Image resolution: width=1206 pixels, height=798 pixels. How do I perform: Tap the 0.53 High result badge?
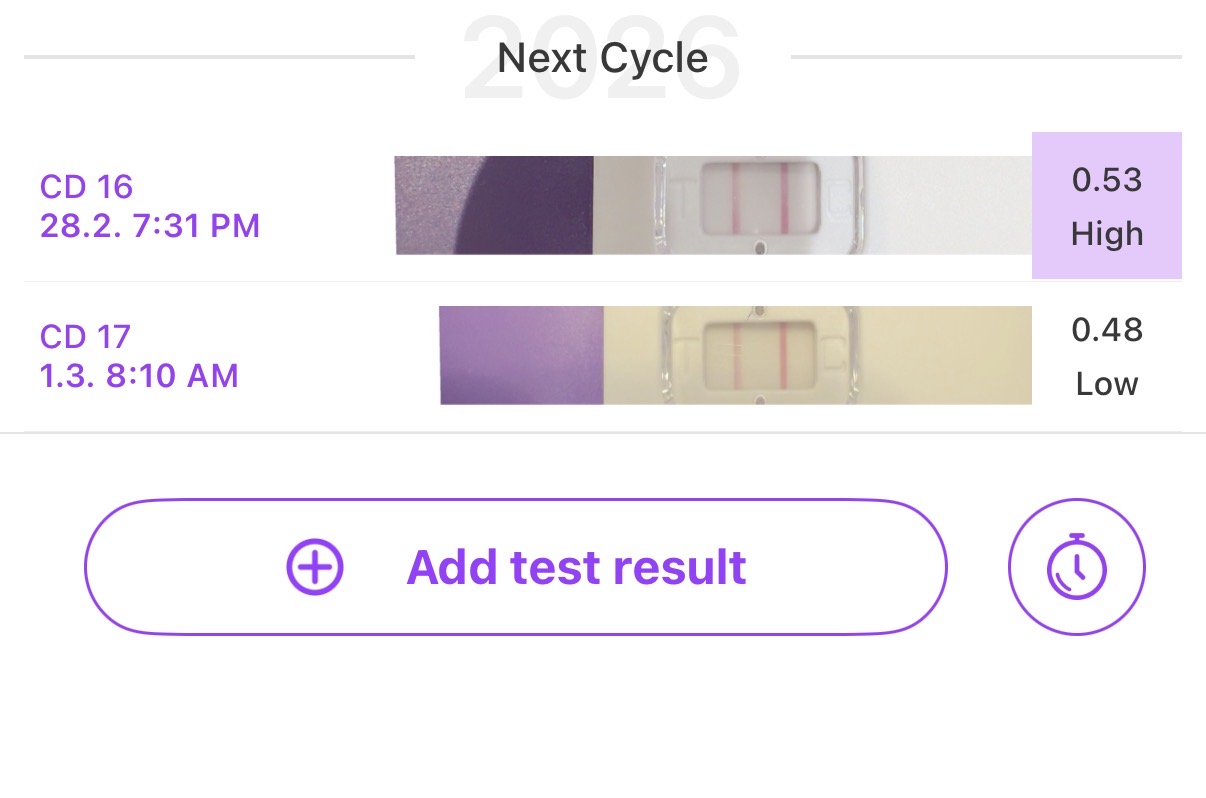coord(1106,205)
